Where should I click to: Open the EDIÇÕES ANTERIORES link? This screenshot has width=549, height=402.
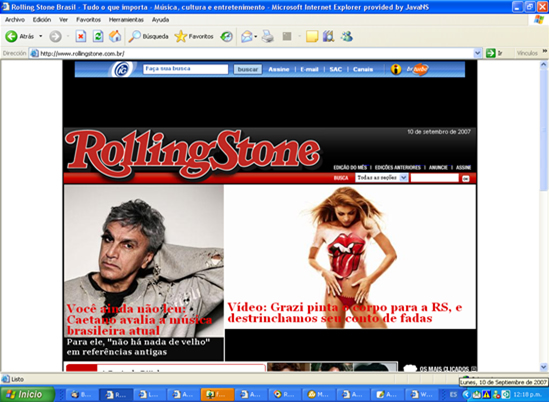[x=398, y=168]
